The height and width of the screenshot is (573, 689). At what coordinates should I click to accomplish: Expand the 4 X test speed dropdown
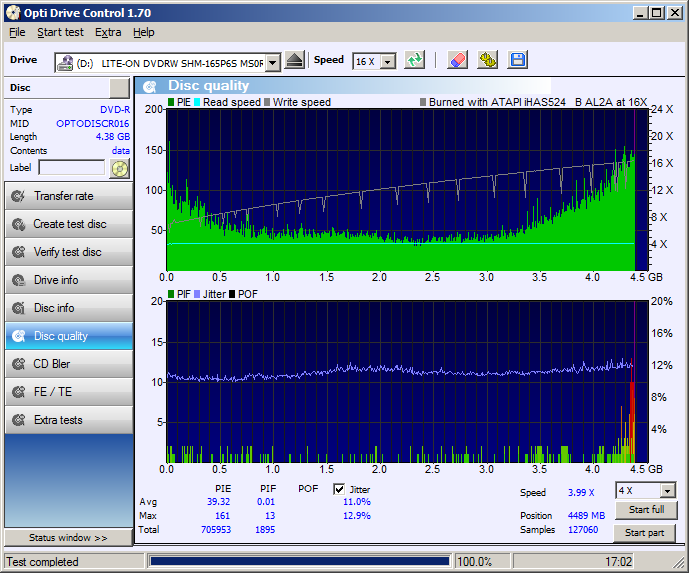667,490
